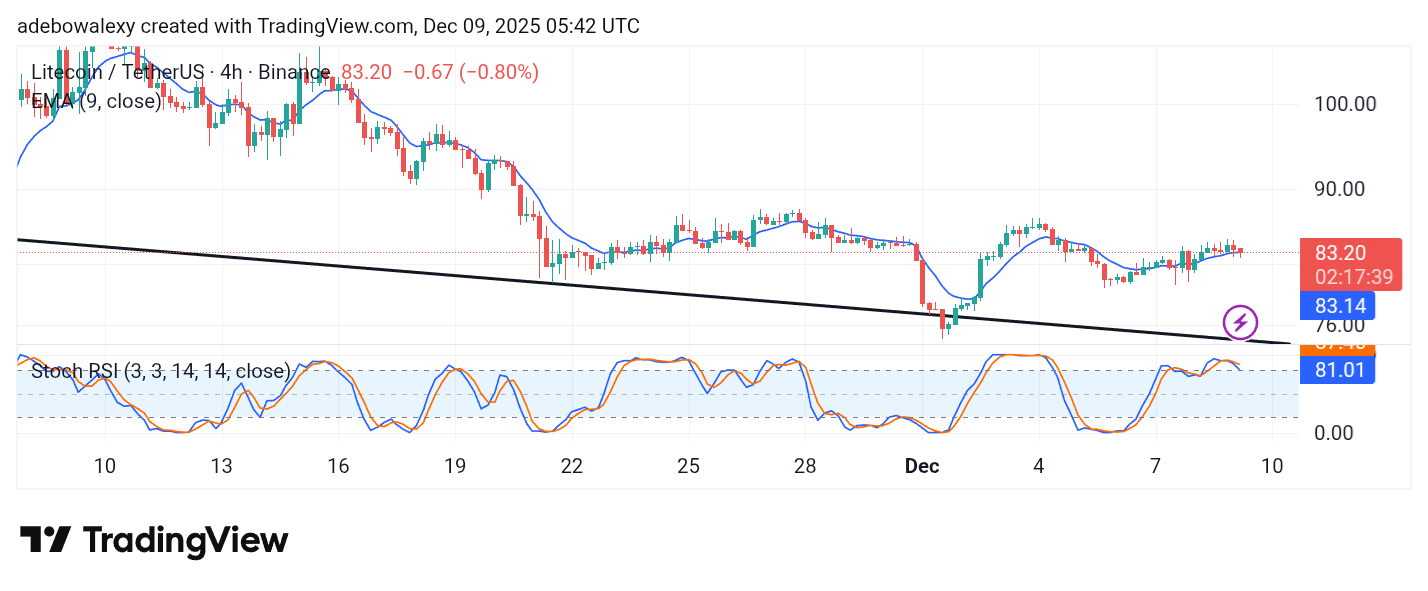The height and width of the screenshot is (591, 1428).
Task: Click the 16 date axis label
Action: coord(338,466)
